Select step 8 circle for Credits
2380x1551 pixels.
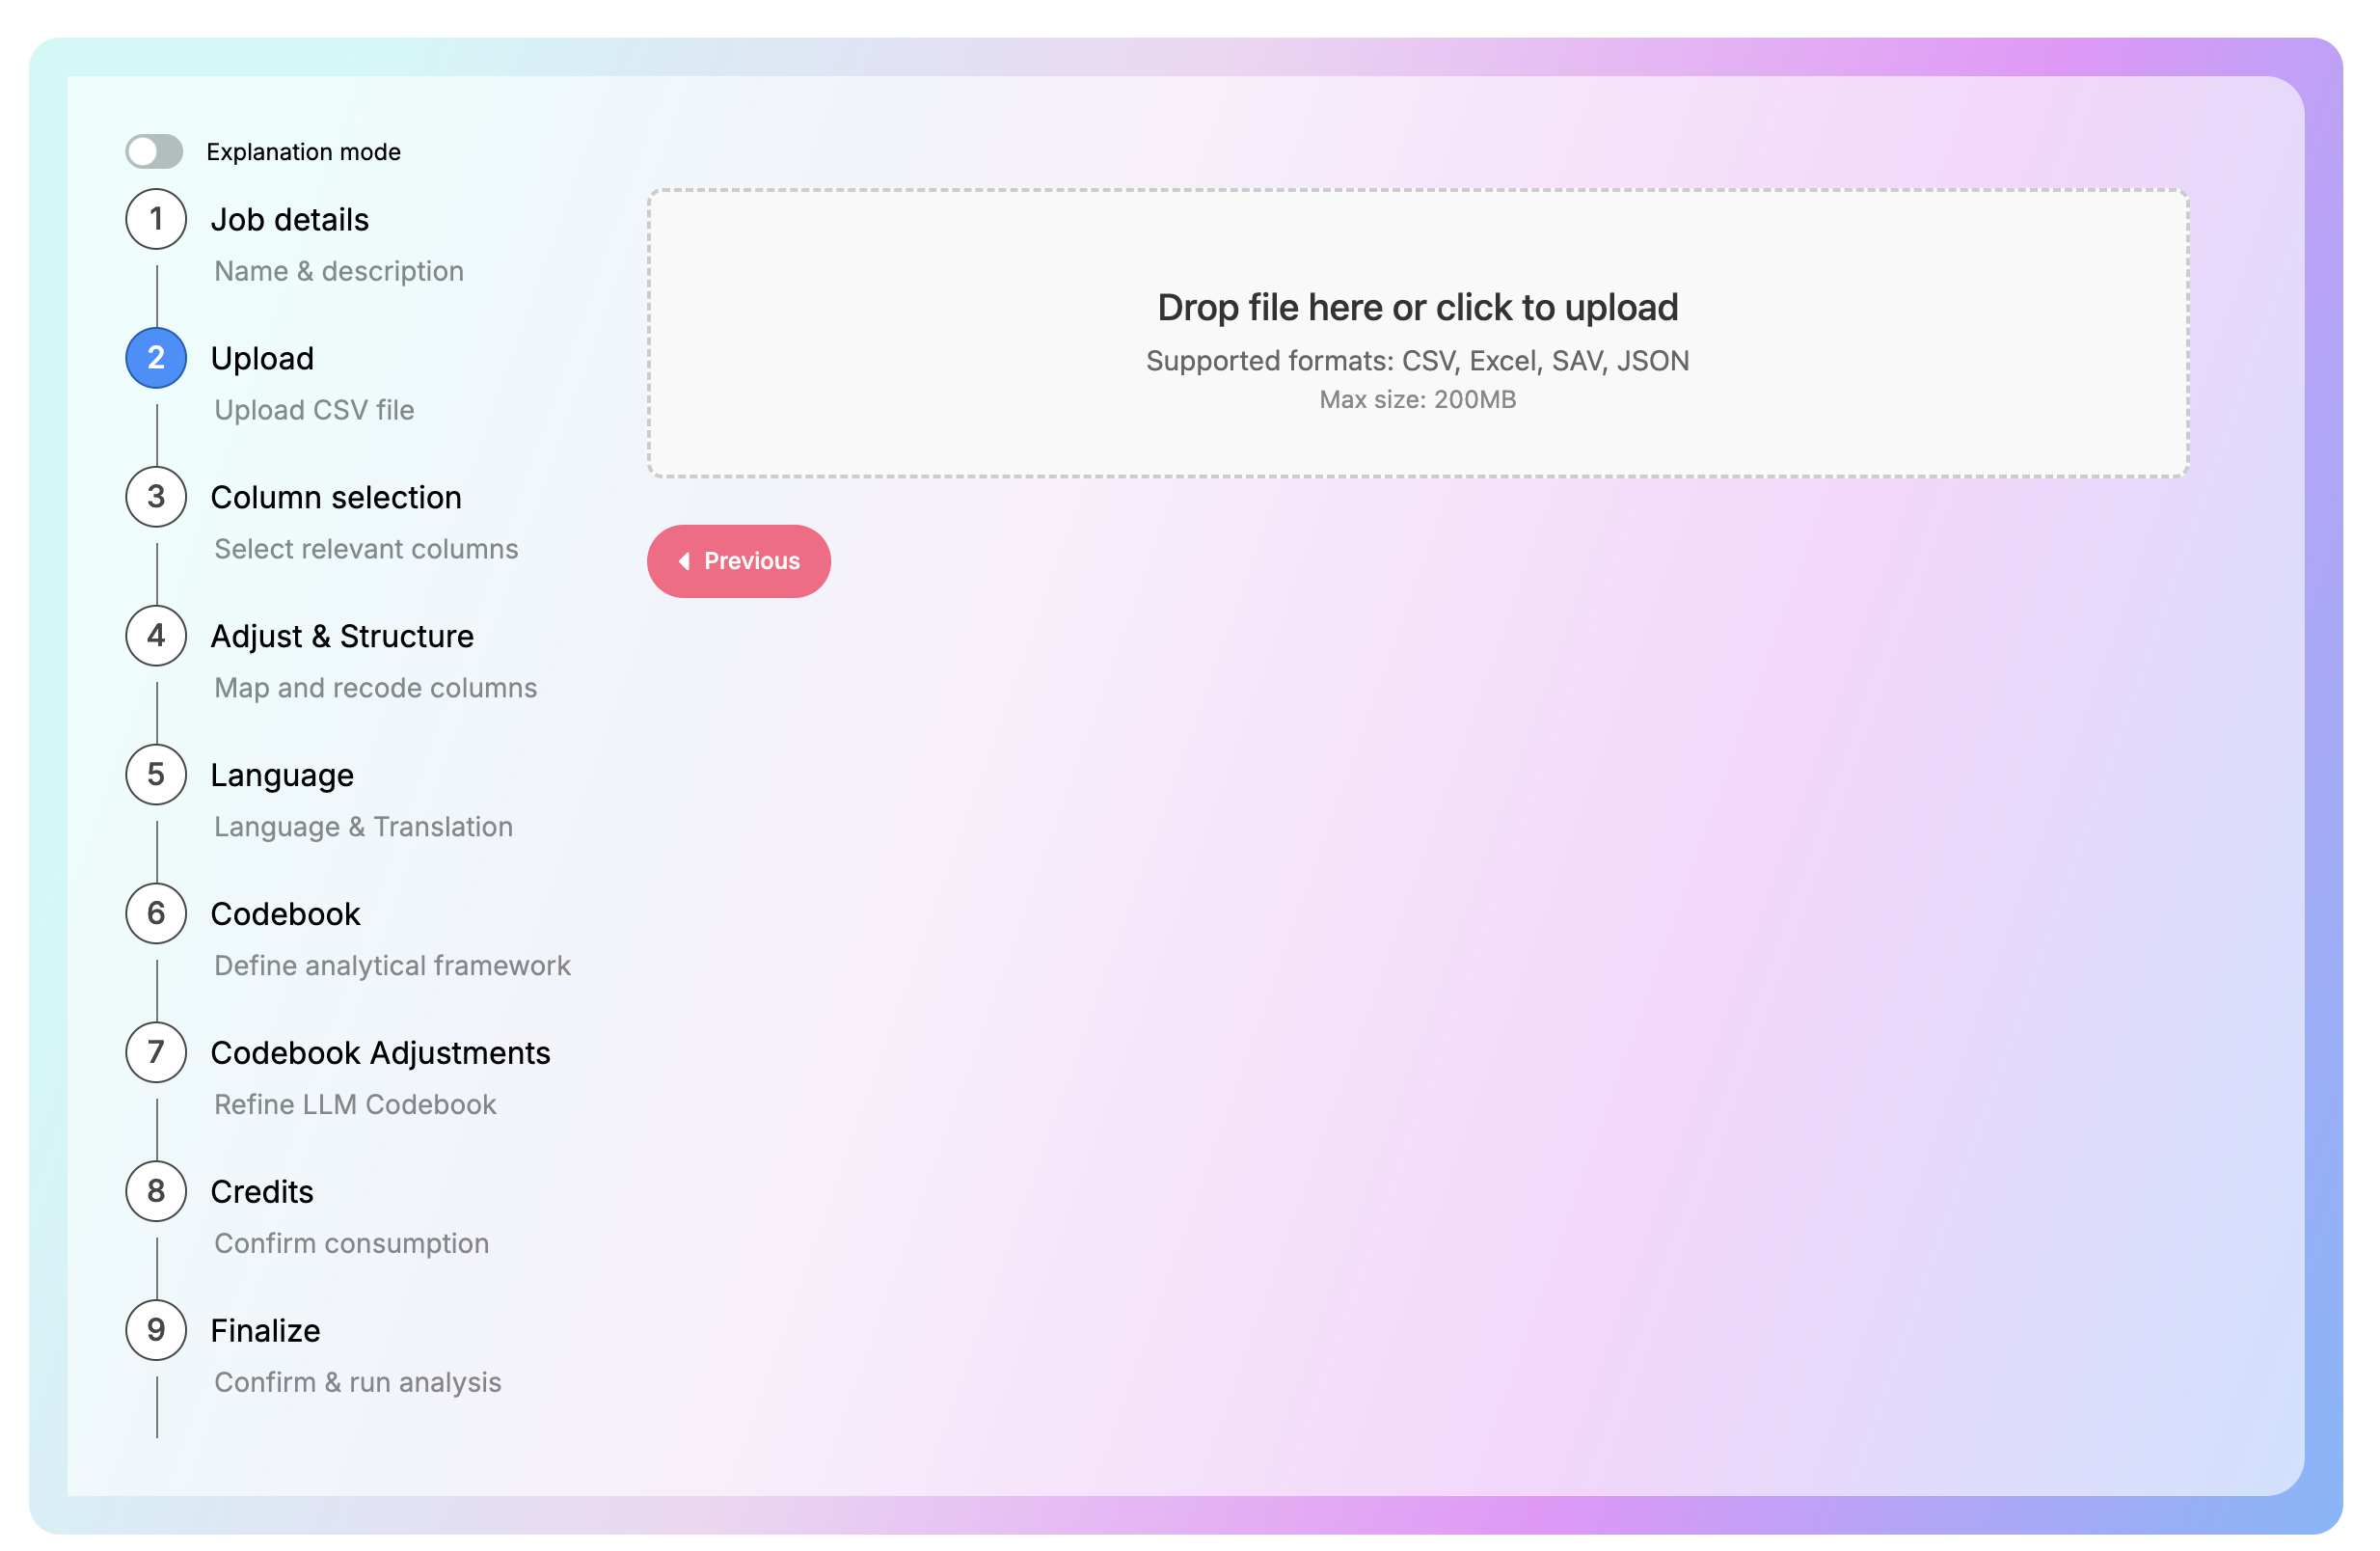tap(155, 1191)
